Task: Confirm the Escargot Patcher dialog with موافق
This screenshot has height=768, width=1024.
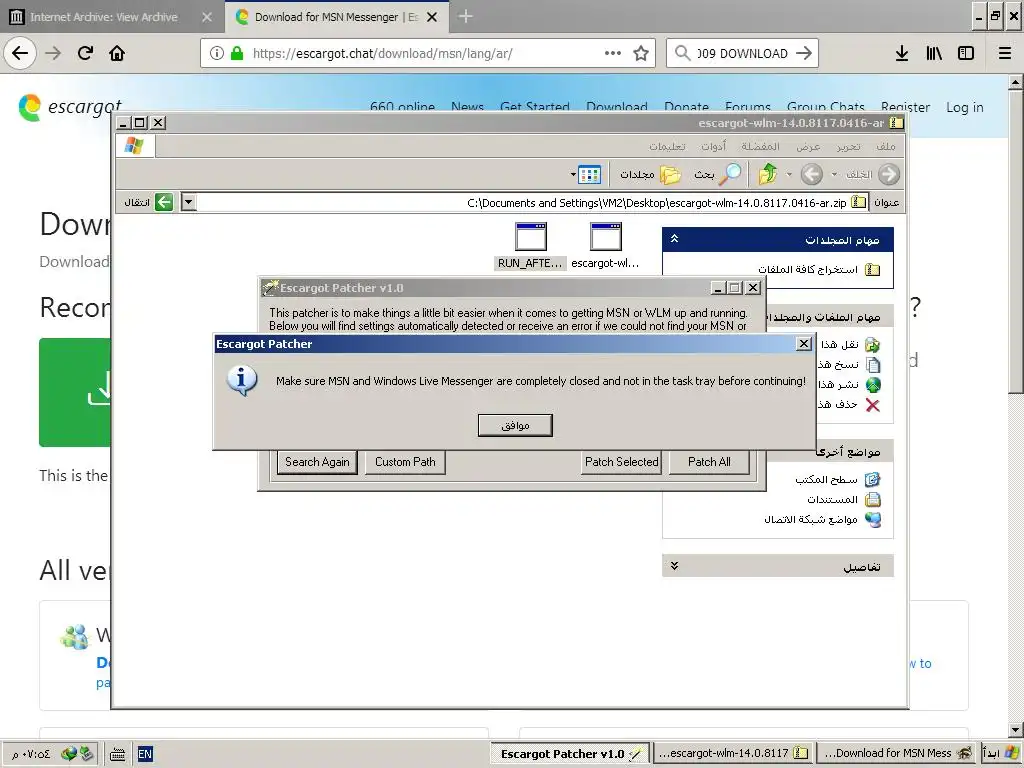Action: click(515, 425)
